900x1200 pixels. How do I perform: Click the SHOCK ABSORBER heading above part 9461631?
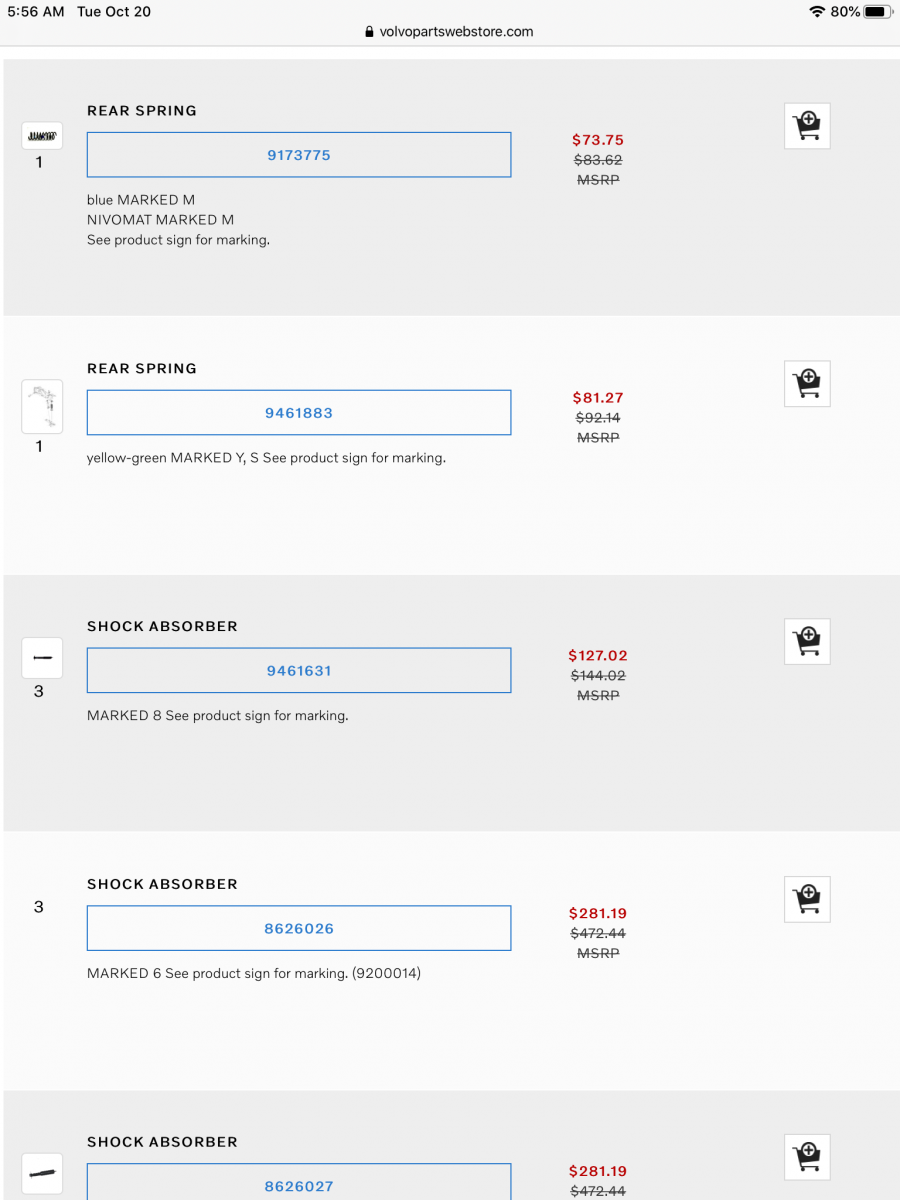click(162, 626)
